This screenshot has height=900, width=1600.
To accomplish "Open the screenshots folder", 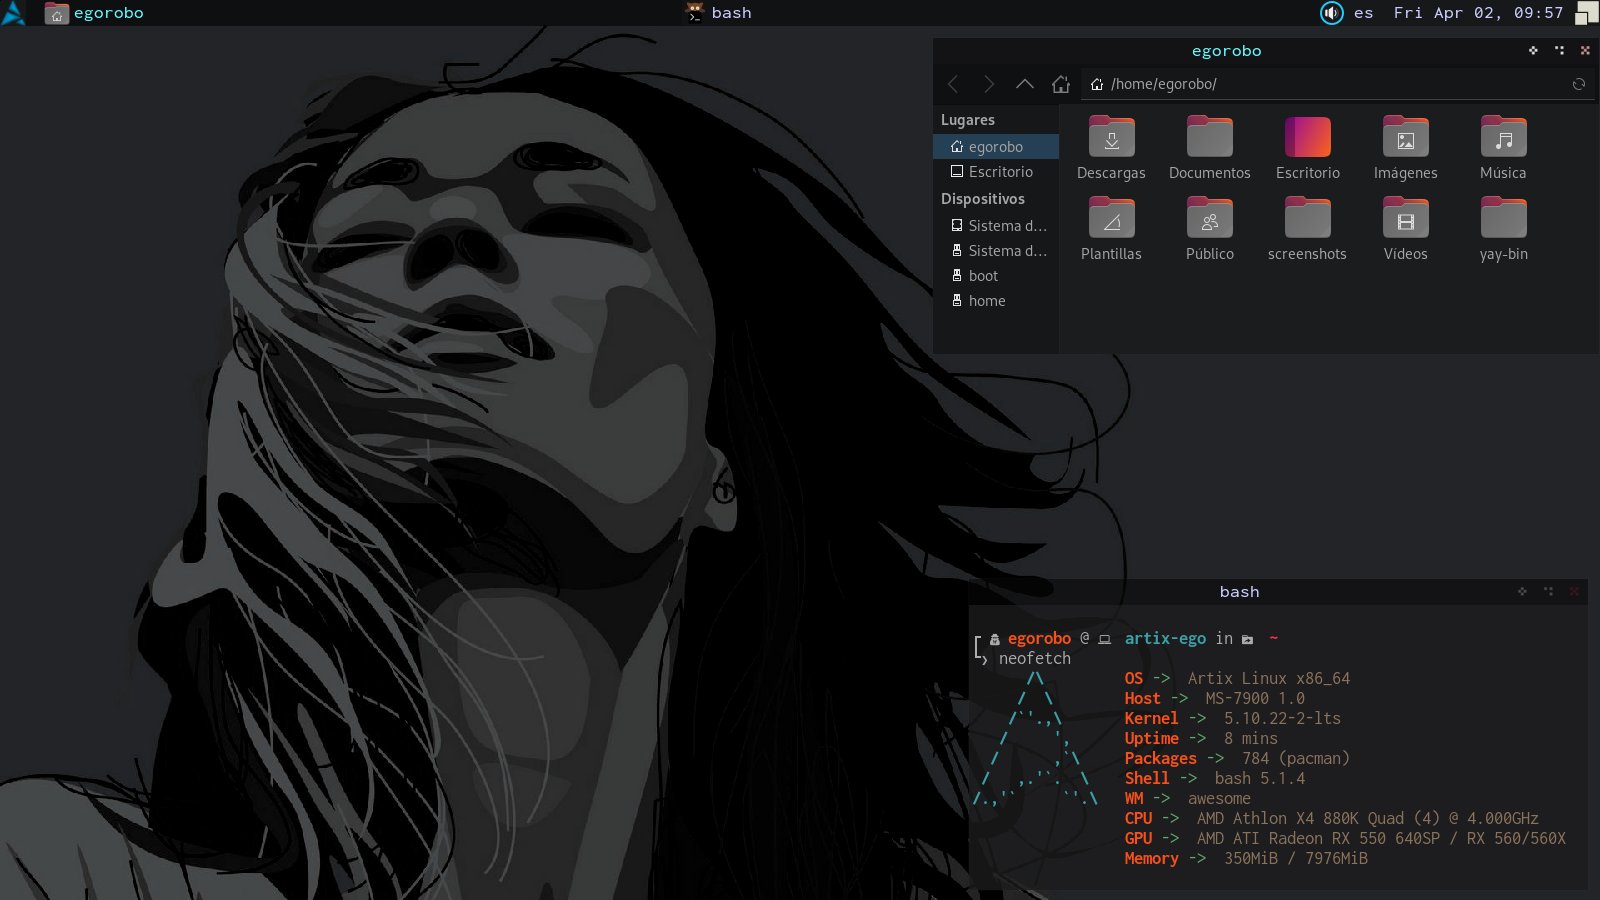I will 1307,219.
